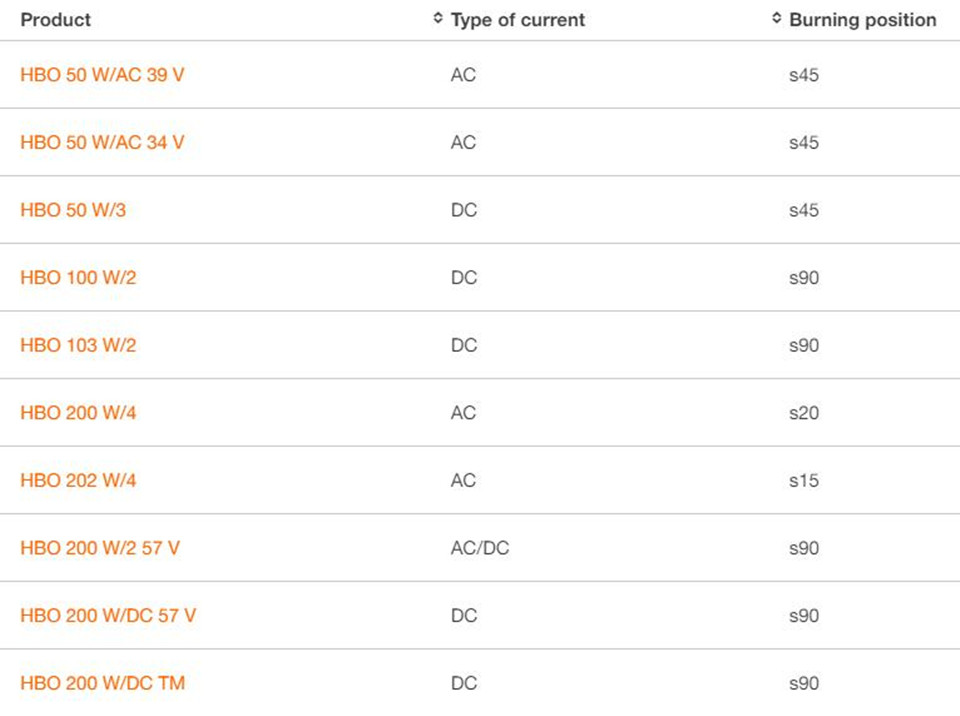This screenshot has width=960, height=716.
Task: Click the s15 burning position value
Action: coord(804,480)
